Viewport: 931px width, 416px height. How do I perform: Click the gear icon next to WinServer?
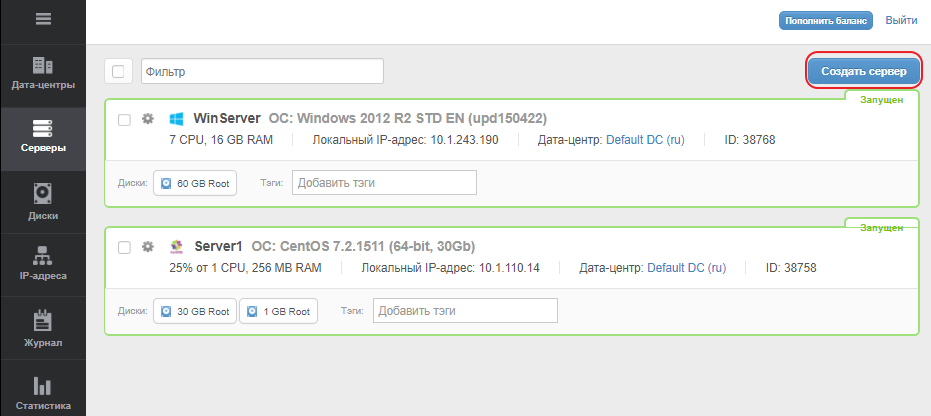[x=147, y=119]
